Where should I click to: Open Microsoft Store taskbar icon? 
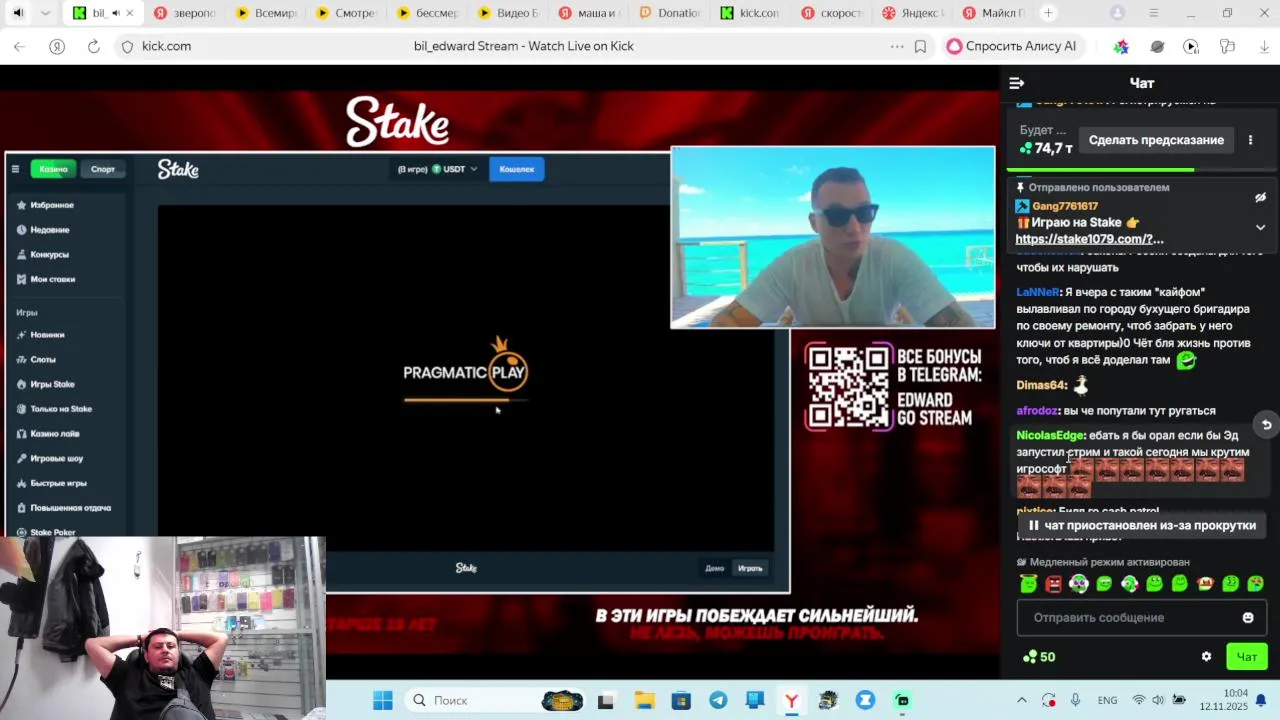pos(680,701)
